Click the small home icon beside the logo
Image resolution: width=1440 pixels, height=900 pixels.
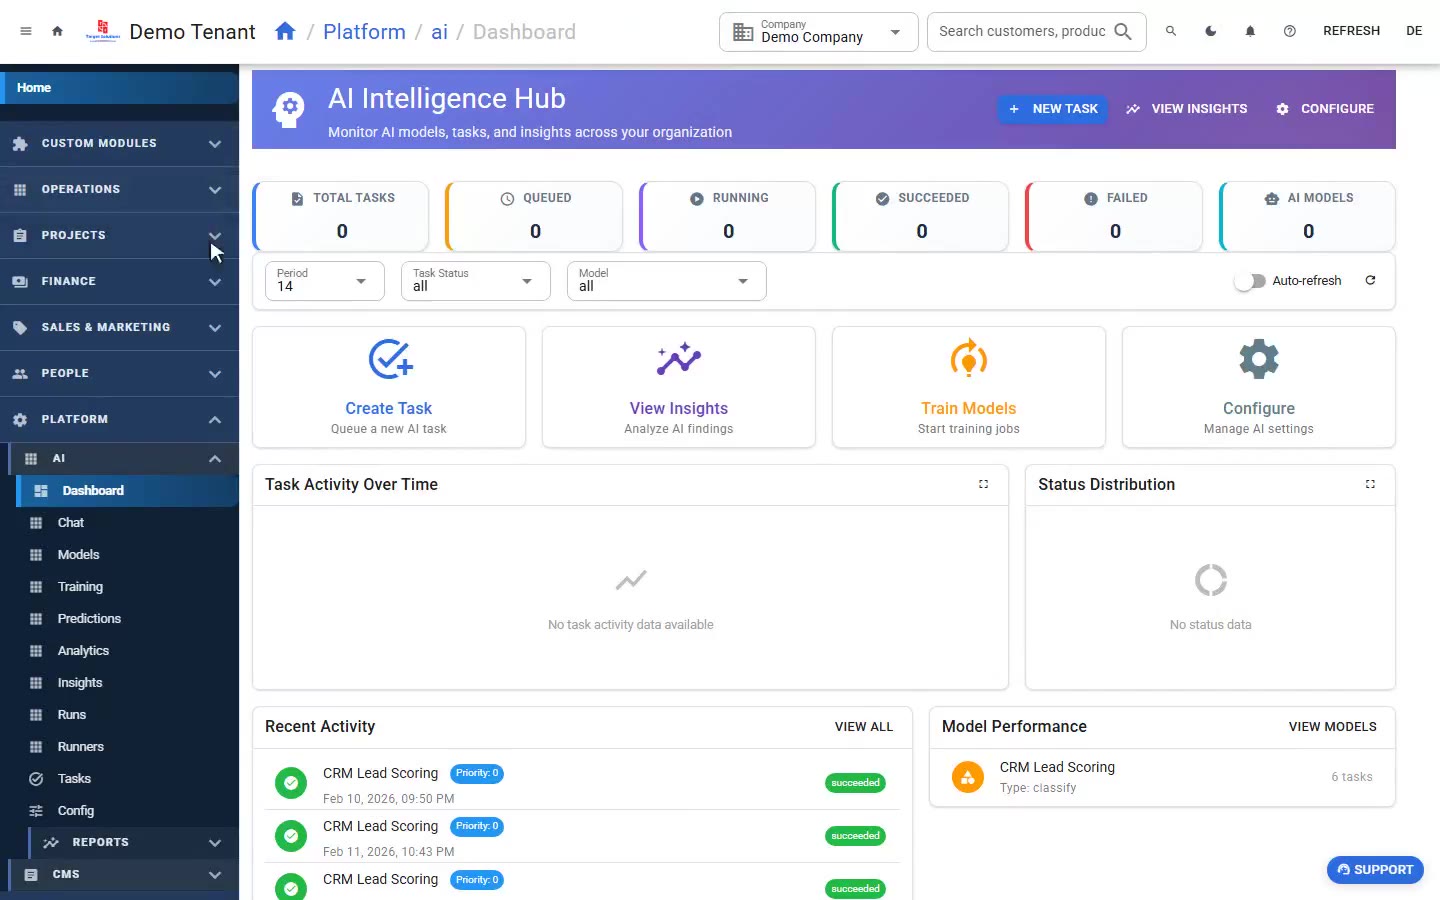57,31
